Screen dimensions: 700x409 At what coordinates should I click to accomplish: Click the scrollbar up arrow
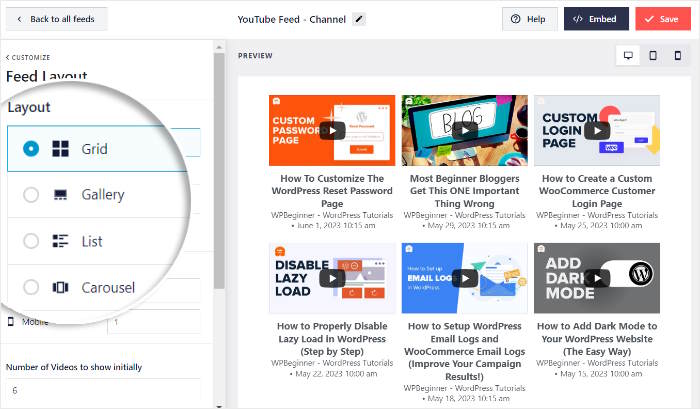click(219, 47)
